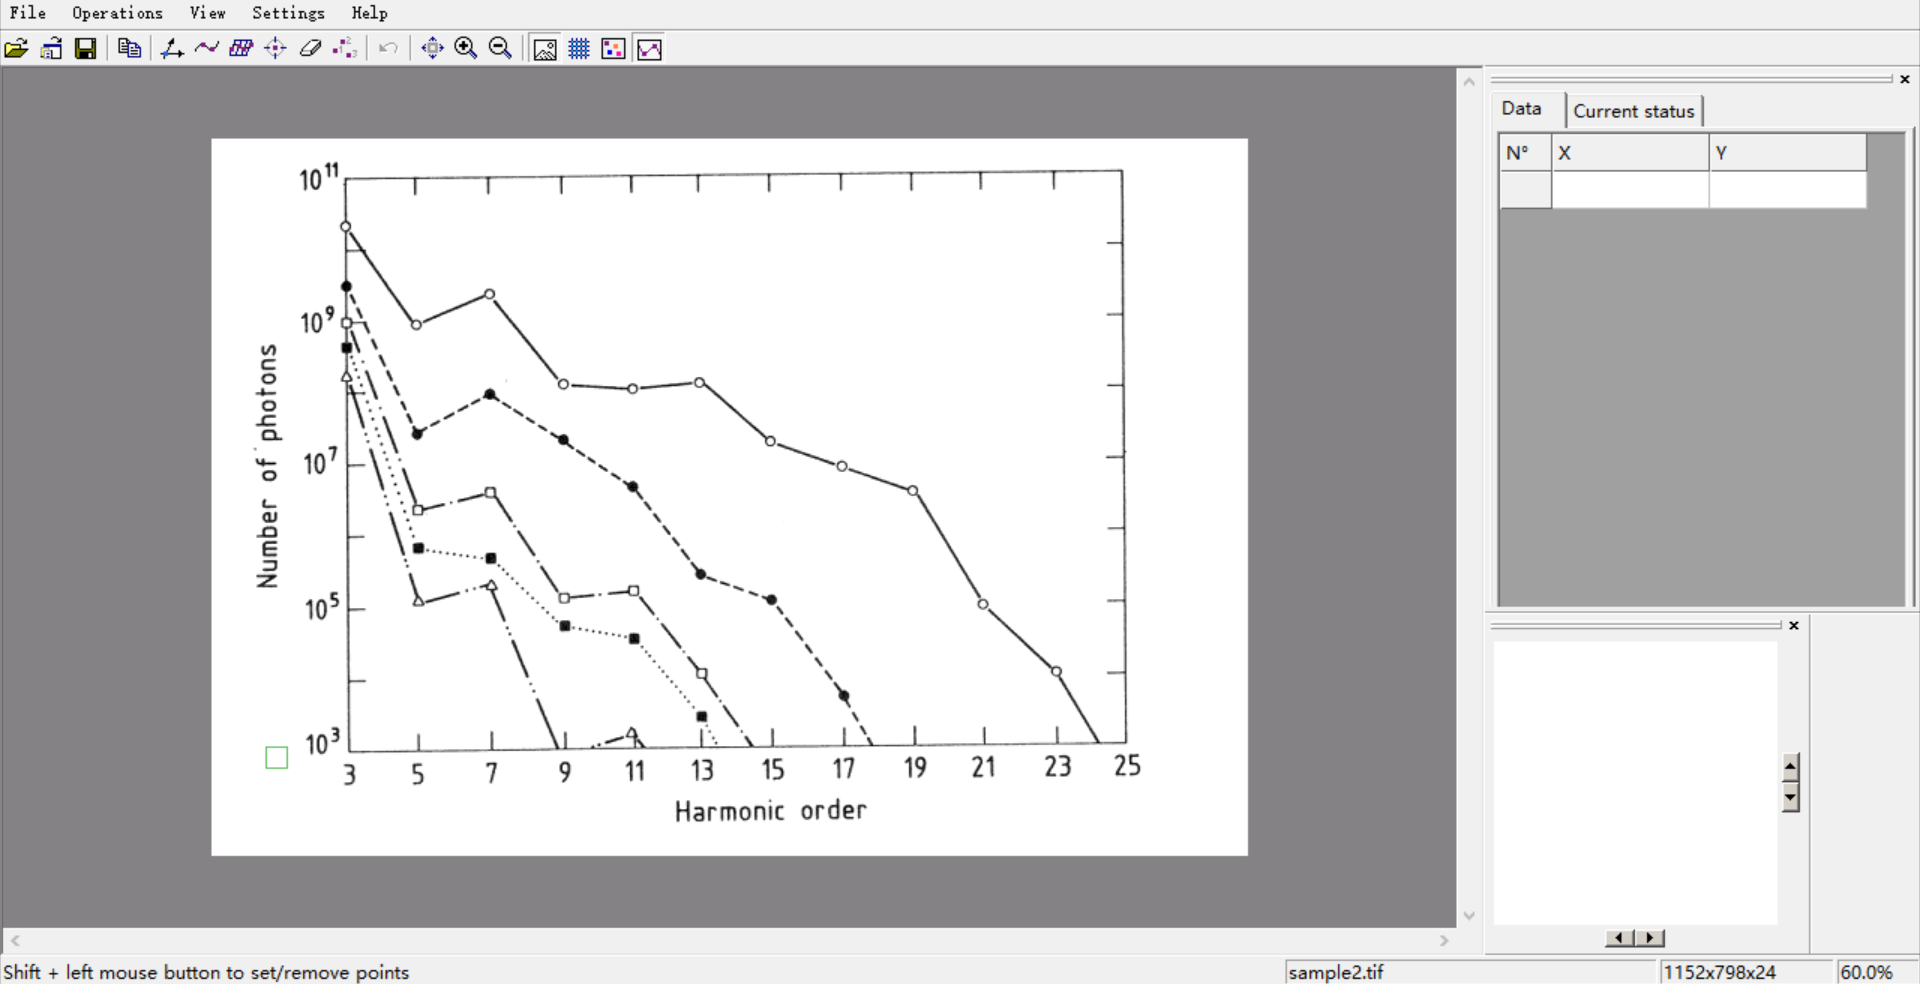Viewport: 1920px width, 984px height.
Task: Click the X column first cell
Action: click(1630, 190)
